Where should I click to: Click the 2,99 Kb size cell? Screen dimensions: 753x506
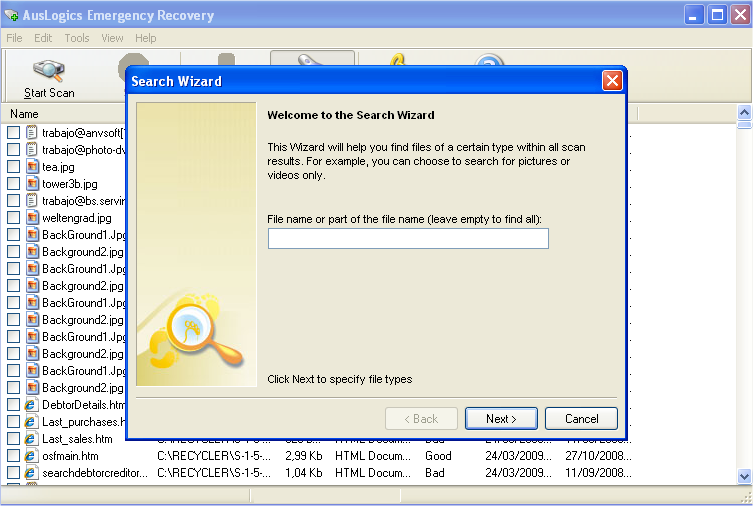[304, 456]
